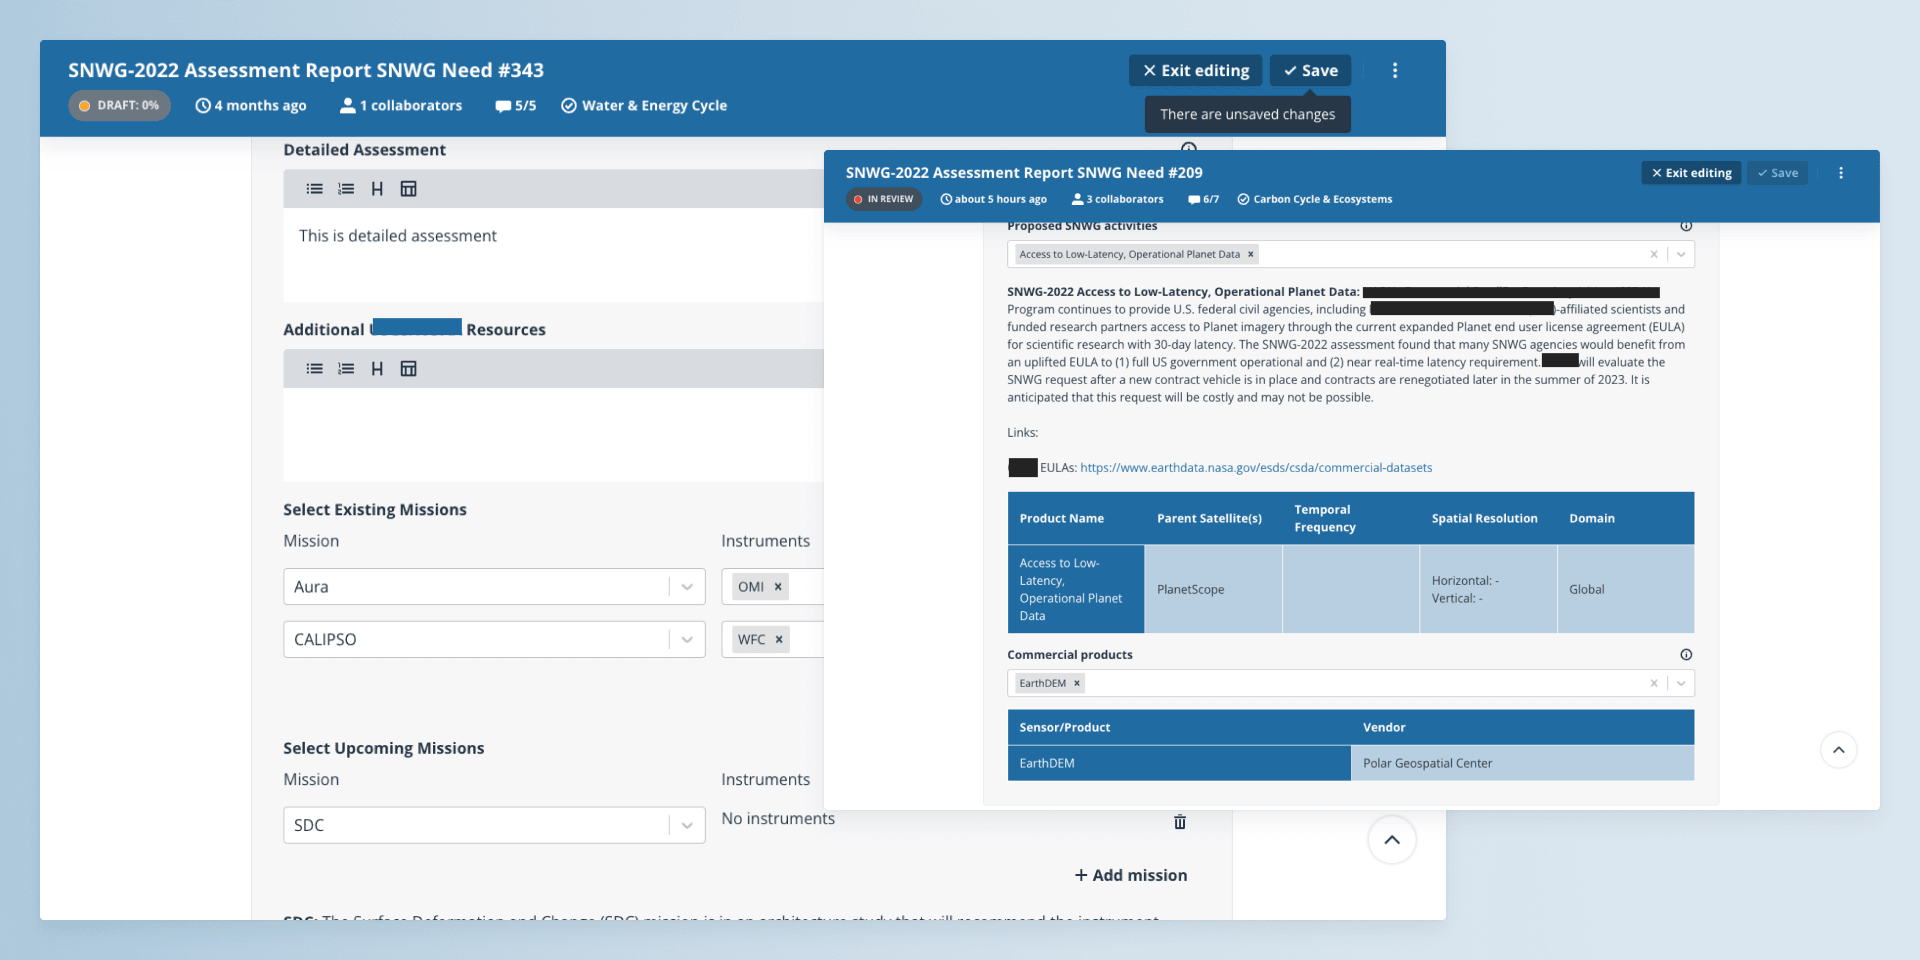
Task: Expand the SDC upcoming mission dropdown
Action: [687, 826]
